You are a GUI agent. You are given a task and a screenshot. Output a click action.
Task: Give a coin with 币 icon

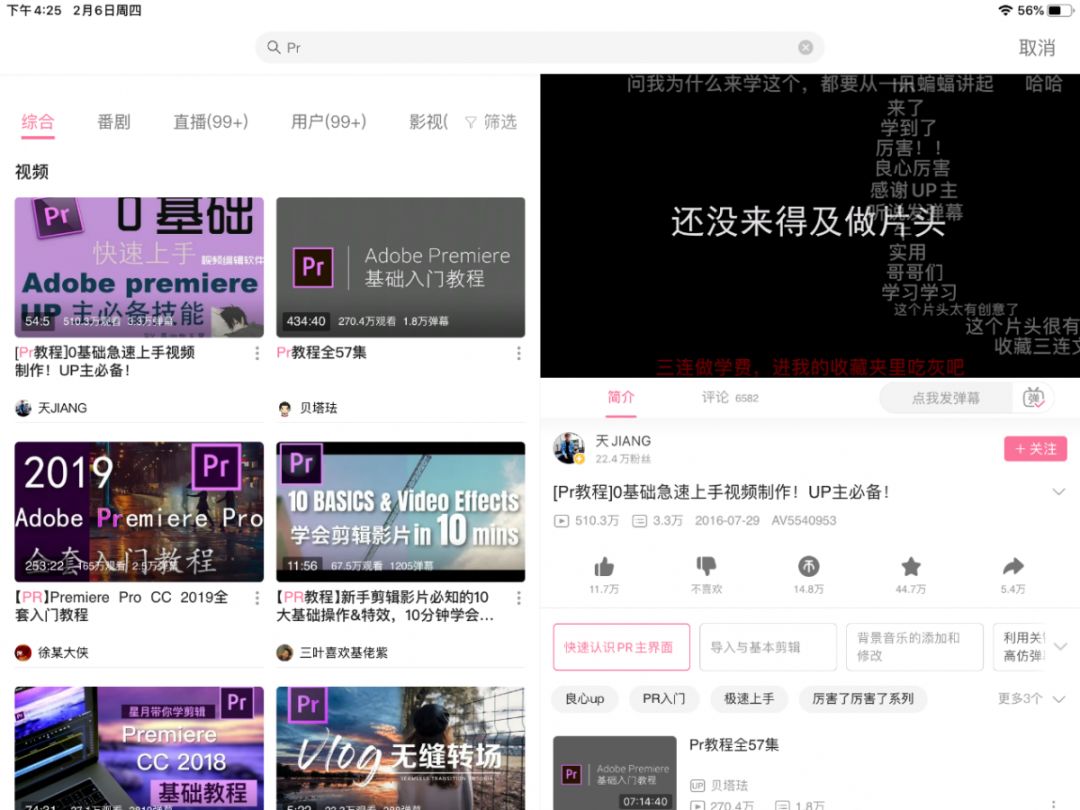[x=808, y=567]
